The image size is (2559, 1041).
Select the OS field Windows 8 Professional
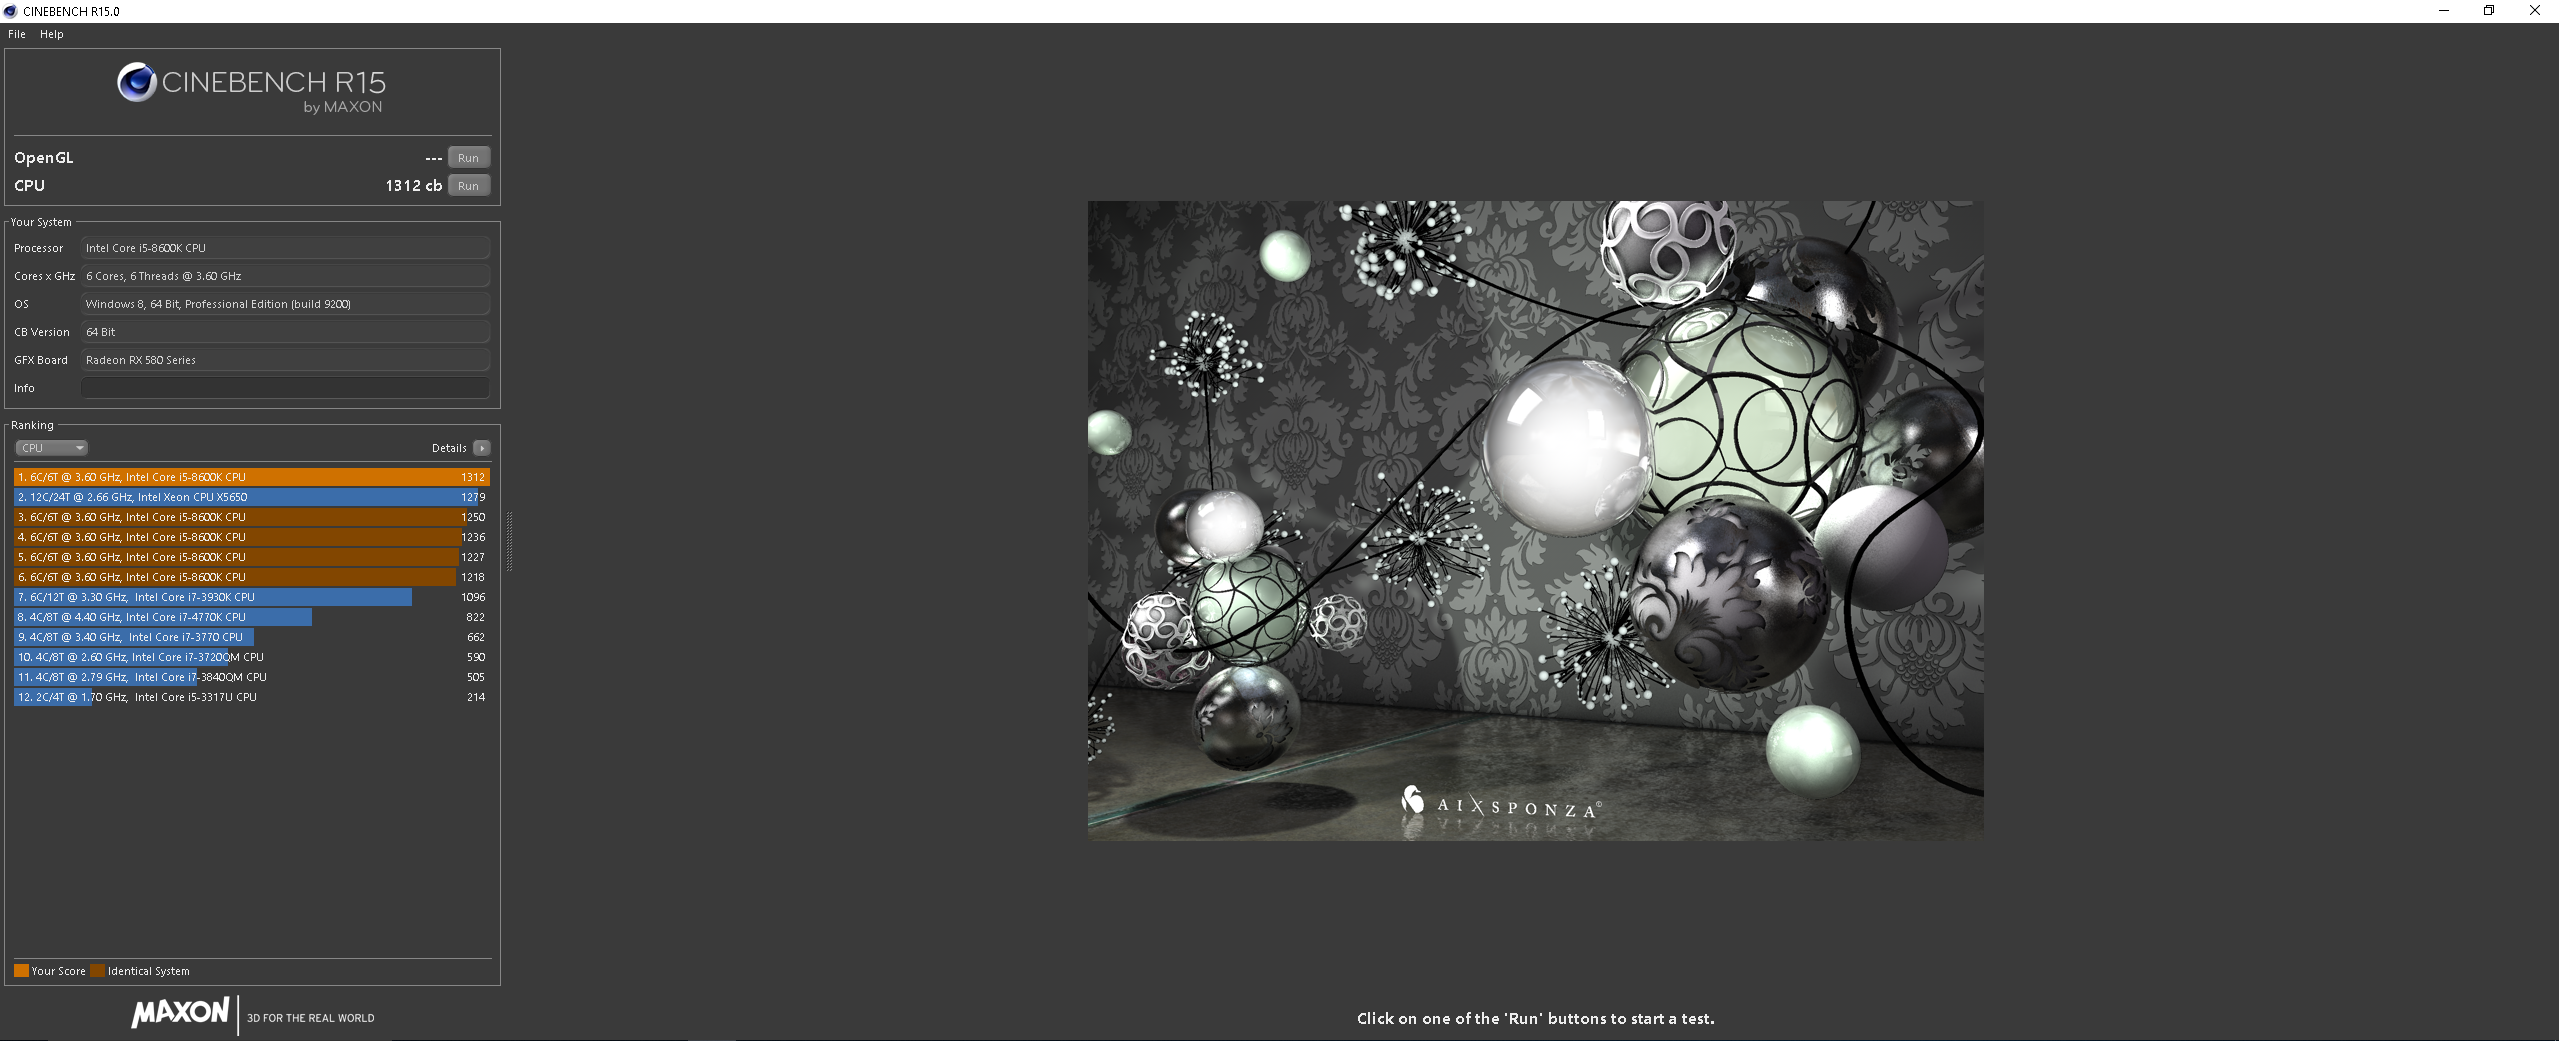[x=285, y=304]
